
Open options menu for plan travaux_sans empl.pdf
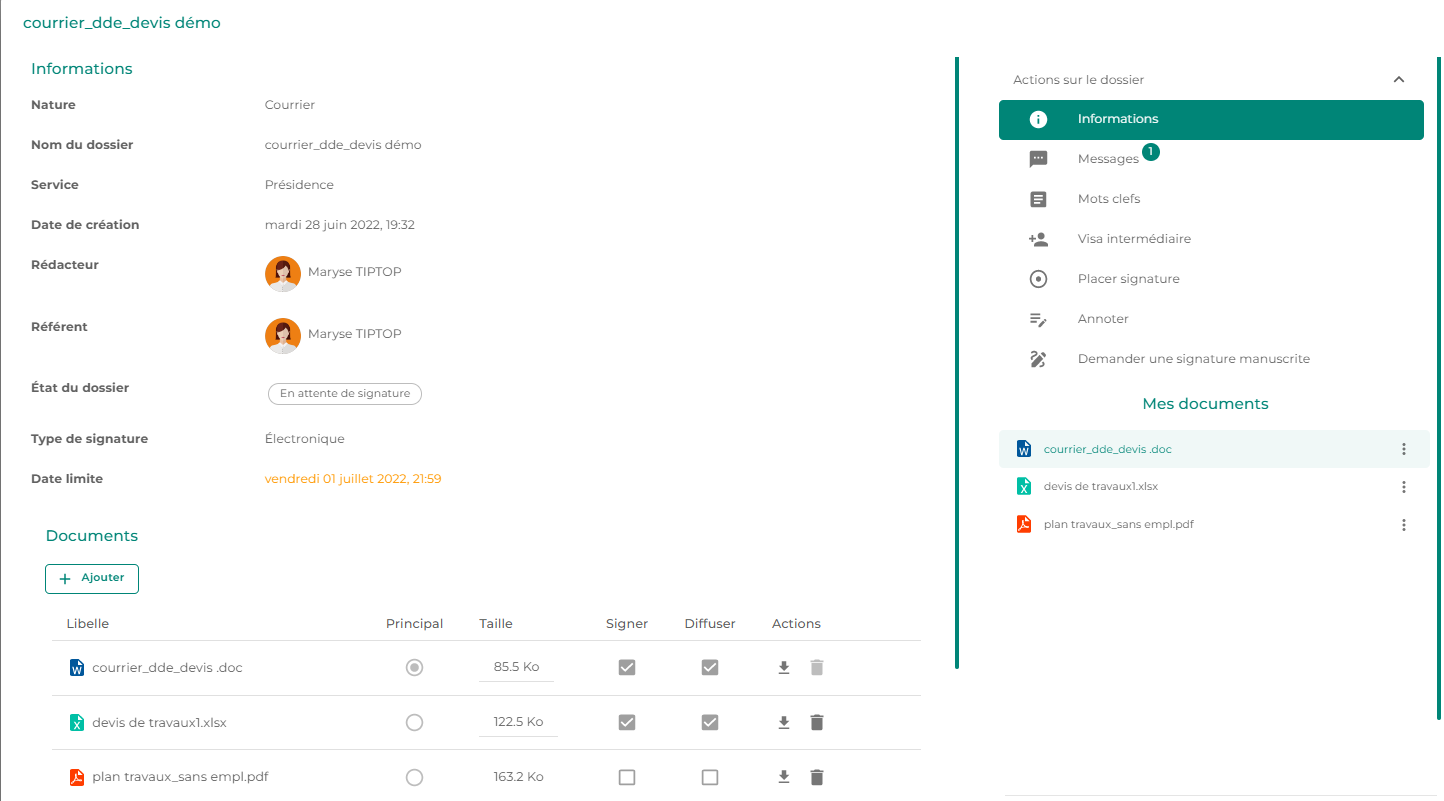coord(1404,525)
